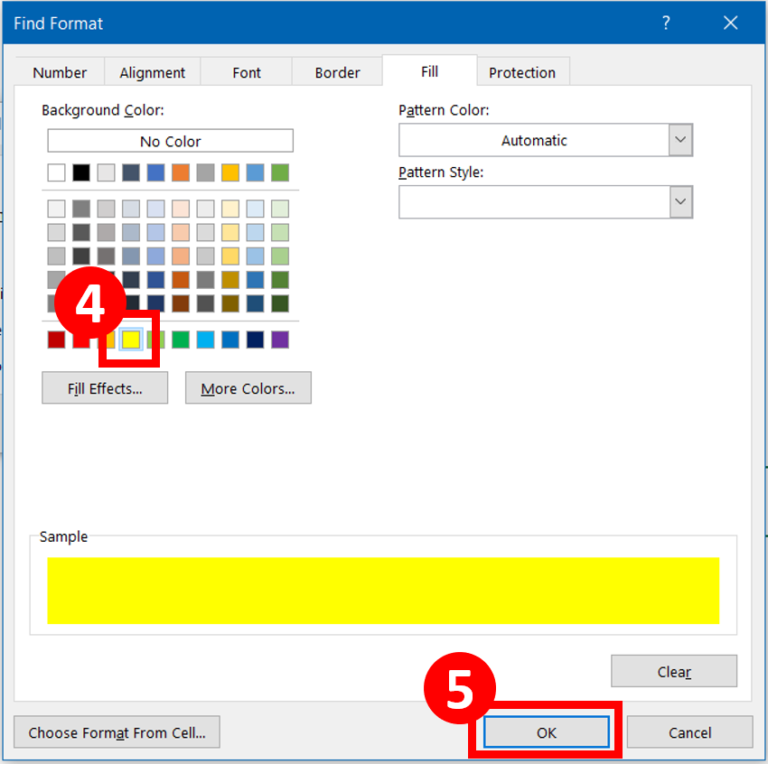Go to the Font tab
Viewport: 768px width, 764px height.
point(246,72)
